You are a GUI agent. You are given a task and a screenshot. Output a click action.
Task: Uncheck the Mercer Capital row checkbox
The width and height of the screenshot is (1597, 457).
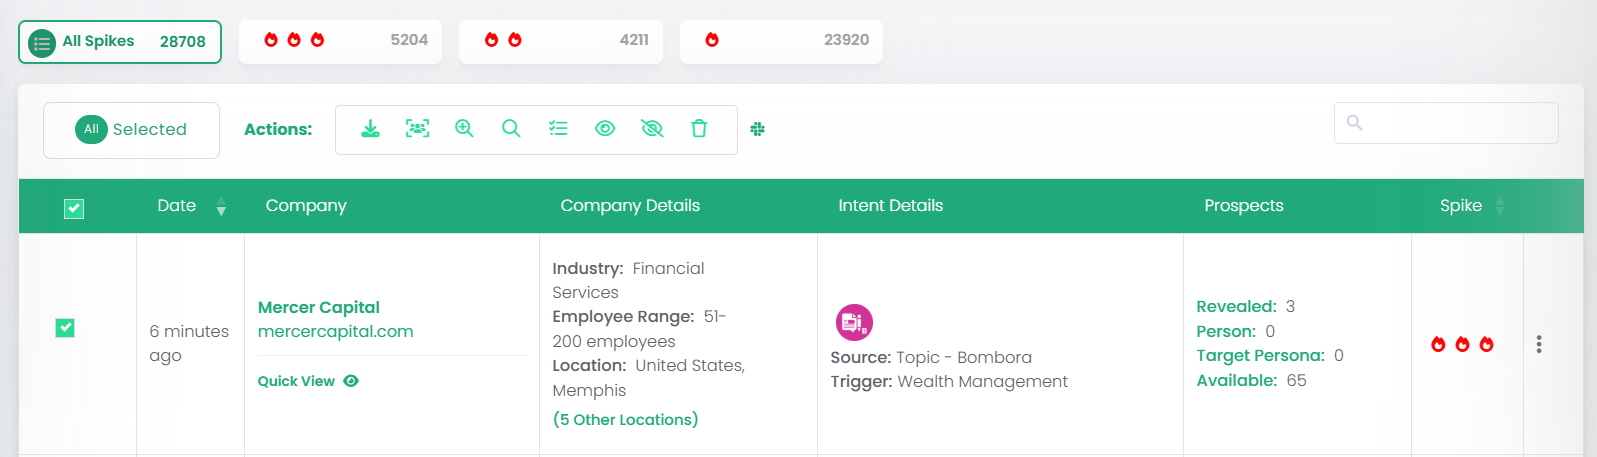pos(65,328)
